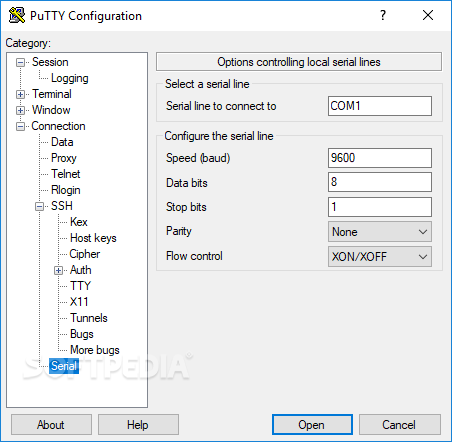Open the X11 settings page
The height and width of the screenshot is (442, 452).
pyautogui.click(x=79, y=302)
